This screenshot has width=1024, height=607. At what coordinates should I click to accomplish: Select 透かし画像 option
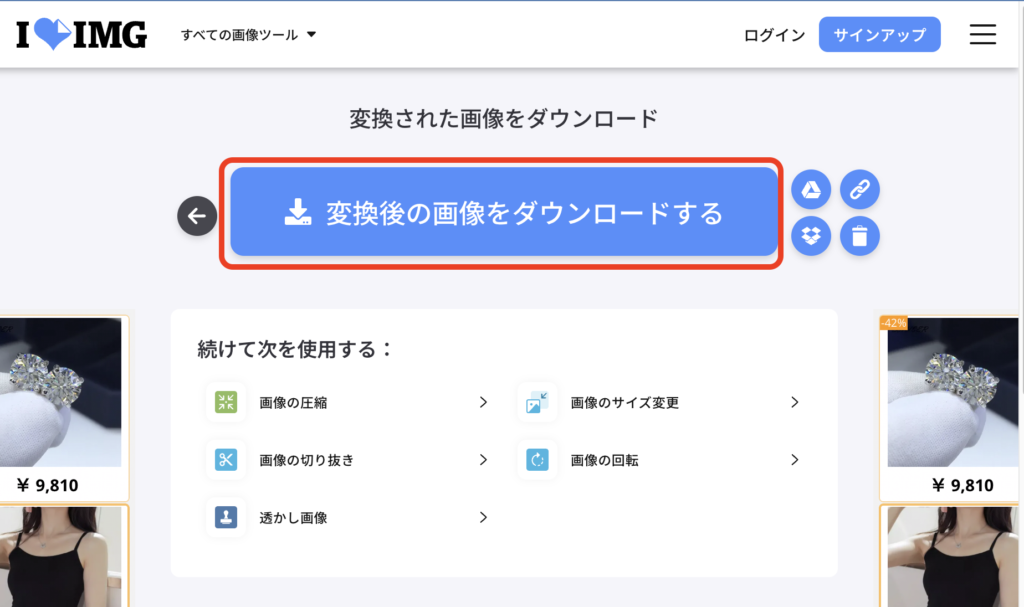pos(293,517)
